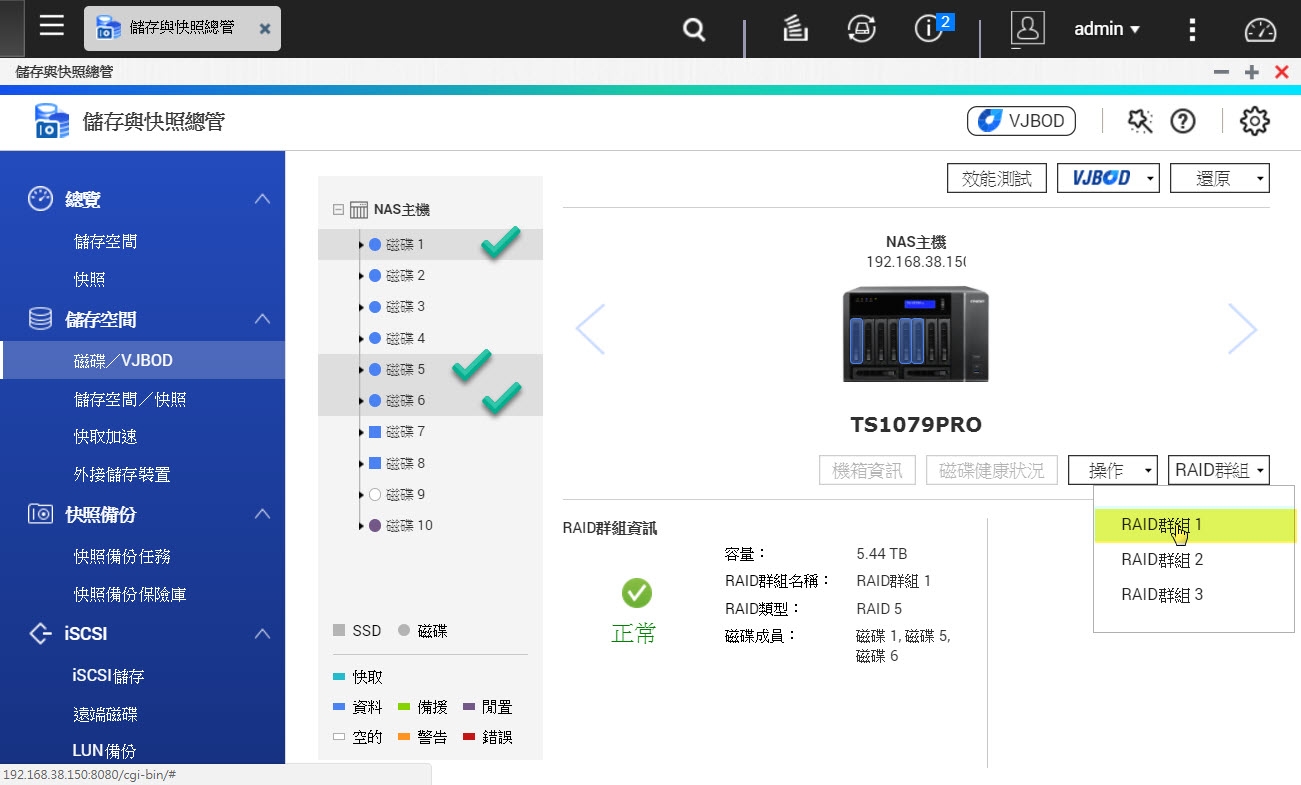Screen dimensions: 1301x785
Task: Open the 還原 dropdown
Action: [1220, 179]
